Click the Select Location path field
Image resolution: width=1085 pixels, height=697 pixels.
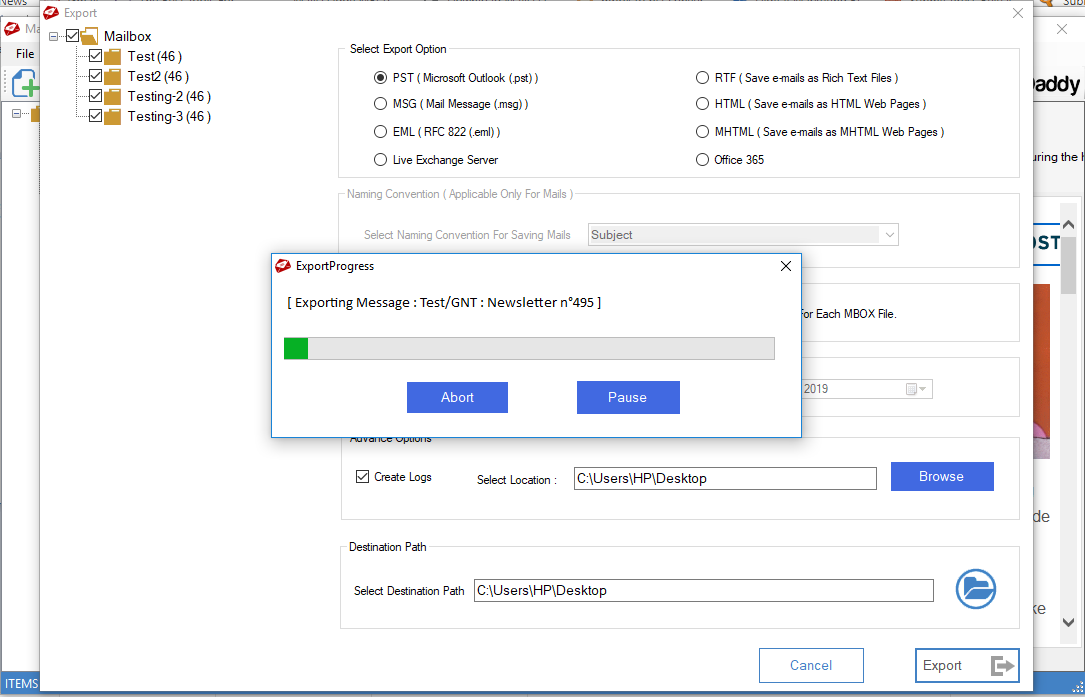724,478
